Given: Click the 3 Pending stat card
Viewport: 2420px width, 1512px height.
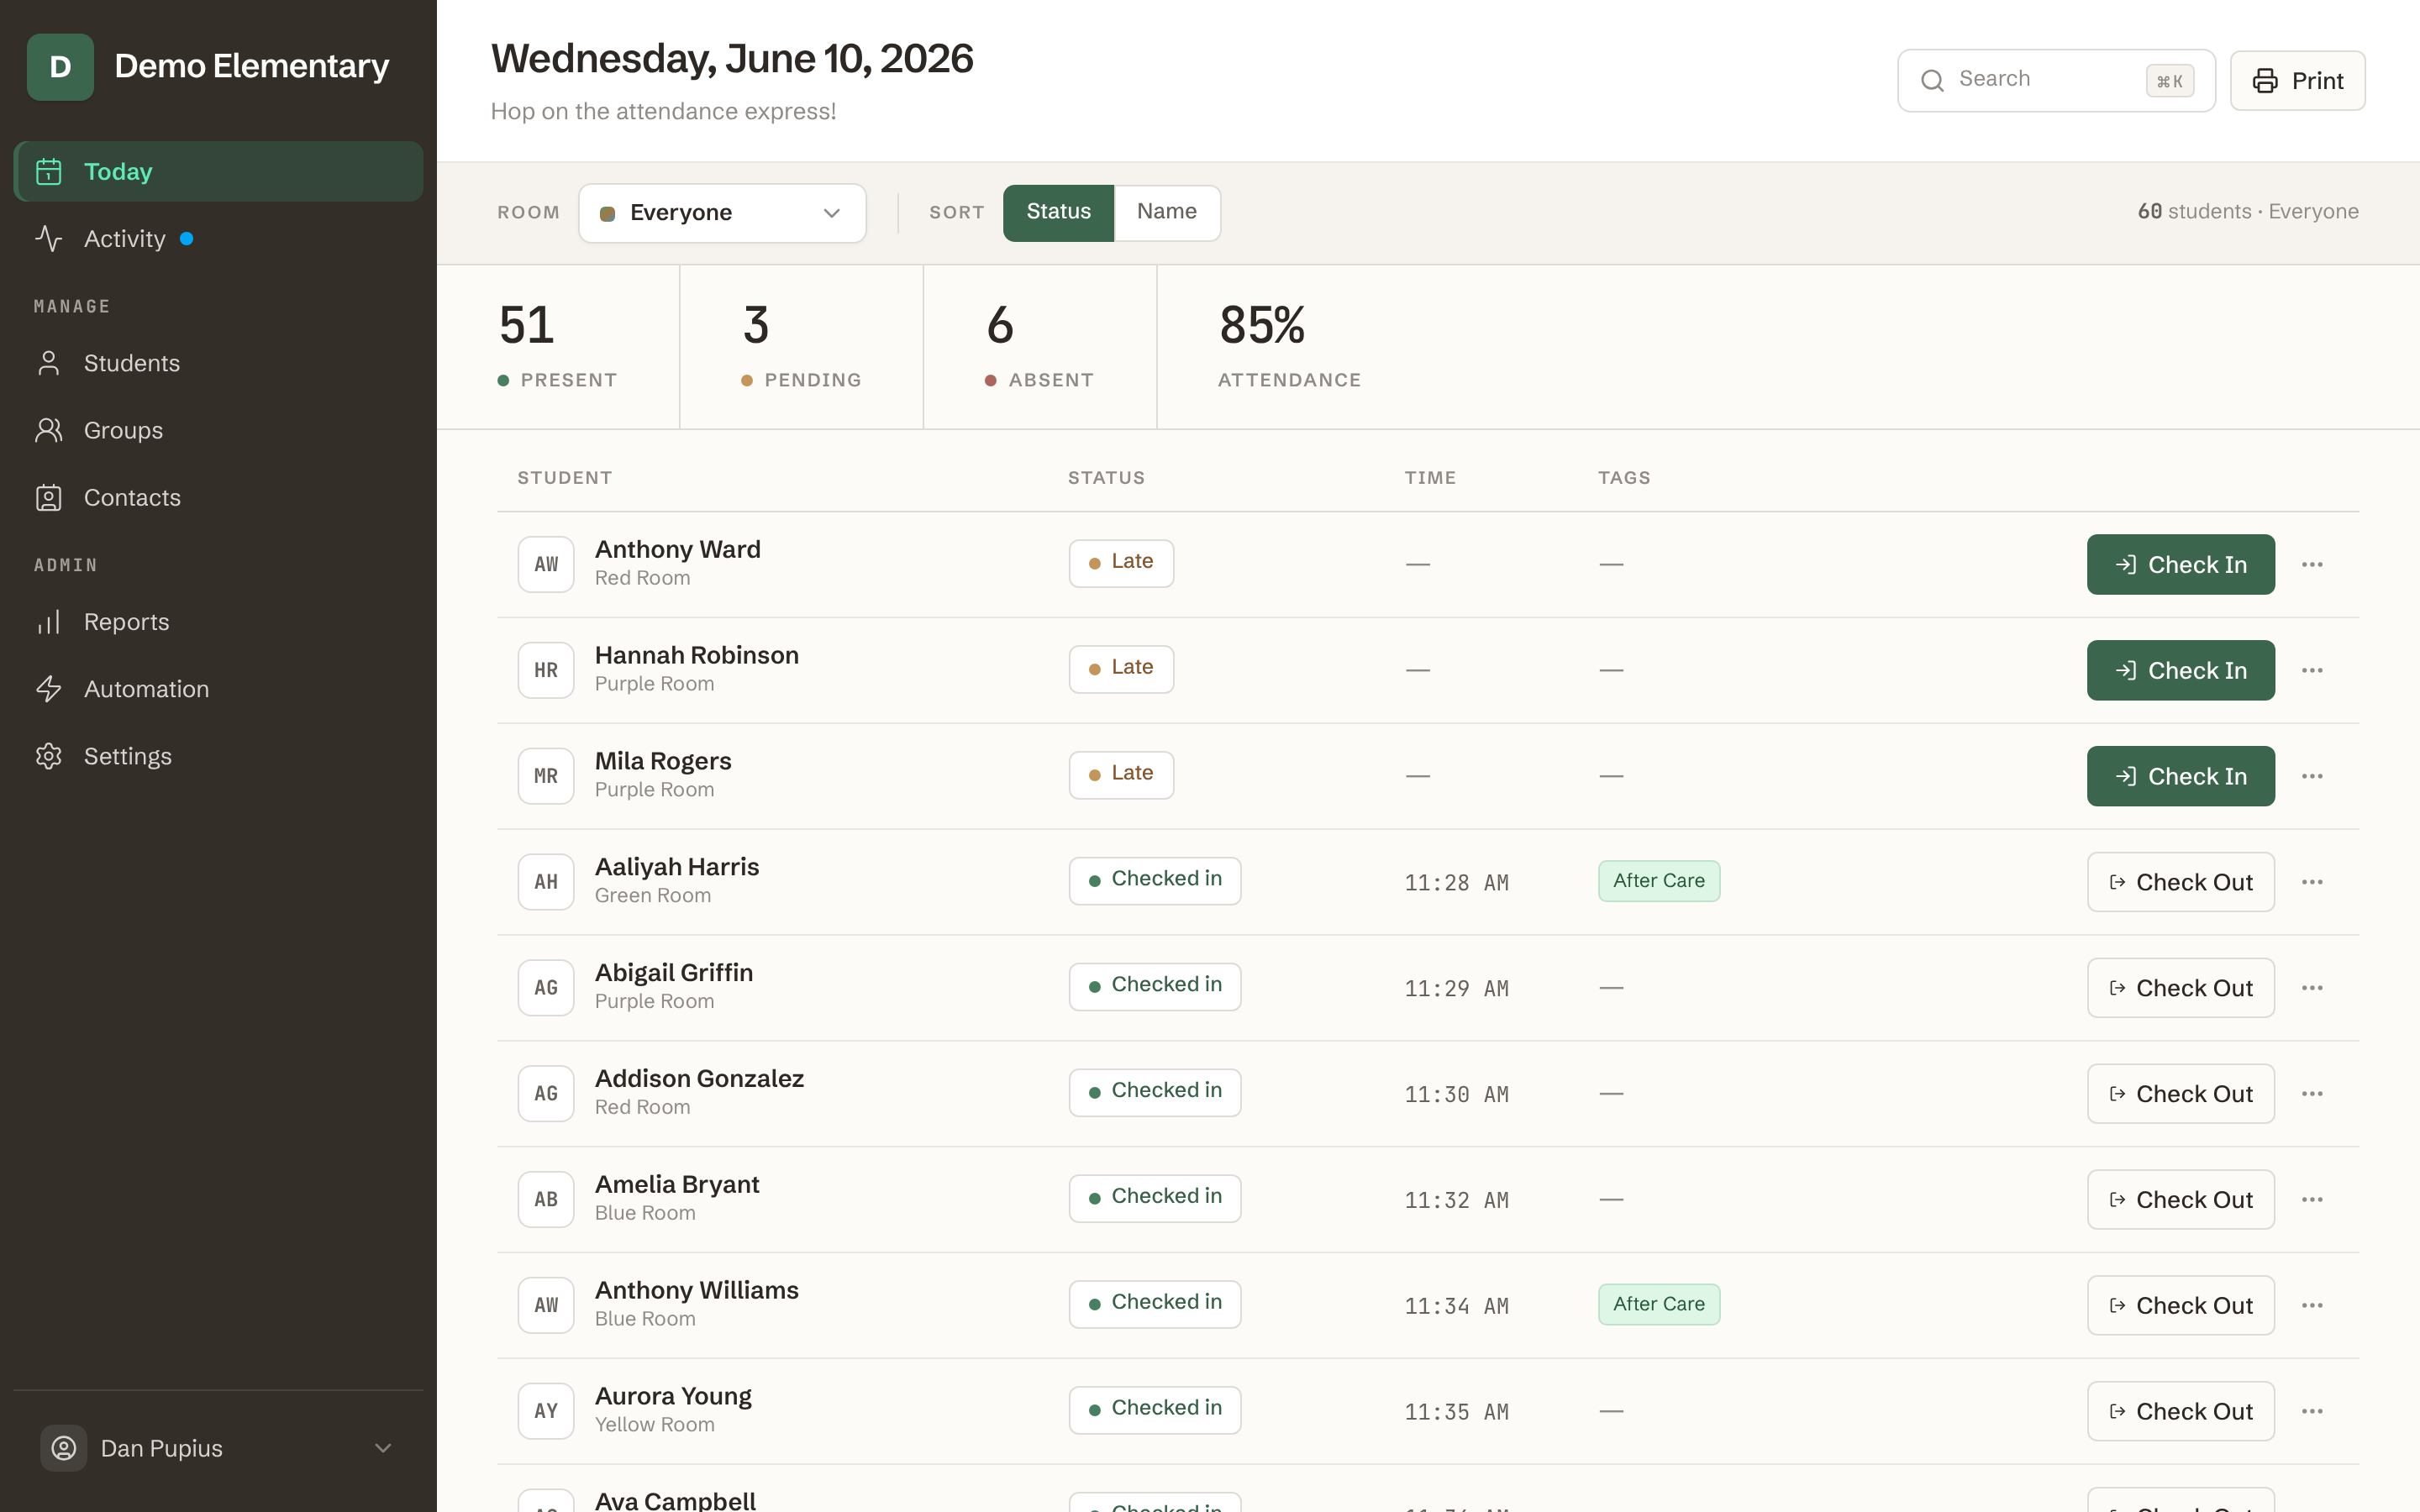Looking at the screenshot, I should (802, 347).
